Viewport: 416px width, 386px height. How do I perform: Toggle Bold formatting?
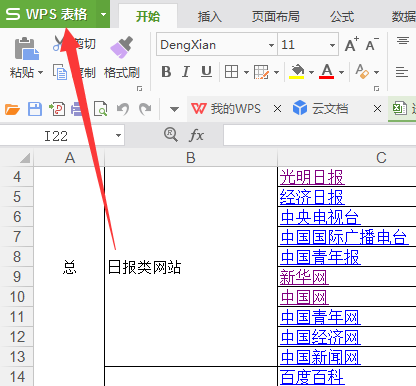coord(166,72)
